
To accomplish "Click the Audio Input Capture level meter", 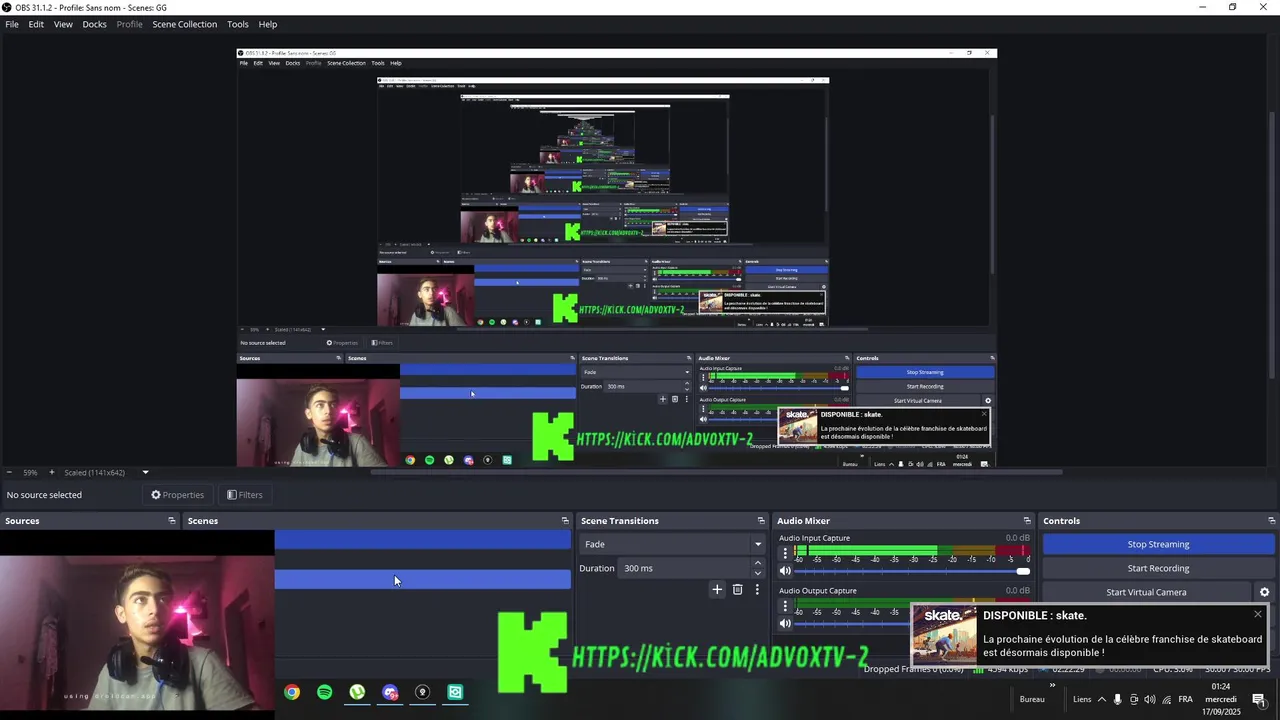I will [x=912, y=550].
